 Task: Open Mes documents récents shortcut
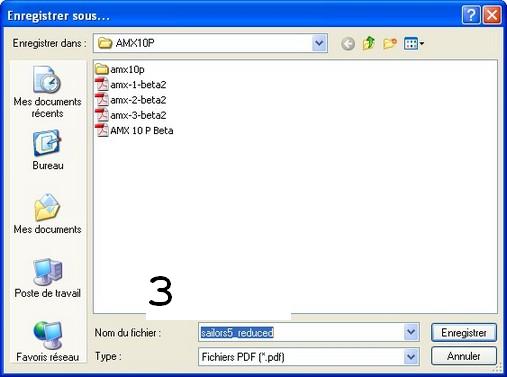[x=47, y=92]
